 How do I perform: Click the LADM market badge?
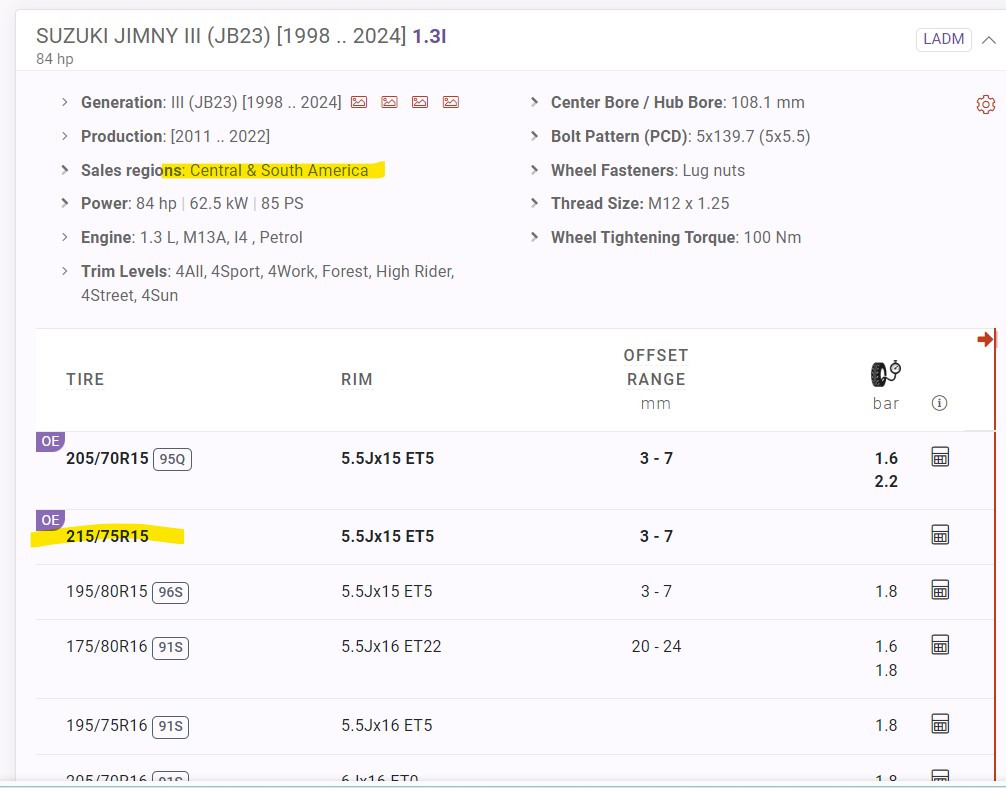(x=943, y=40)
